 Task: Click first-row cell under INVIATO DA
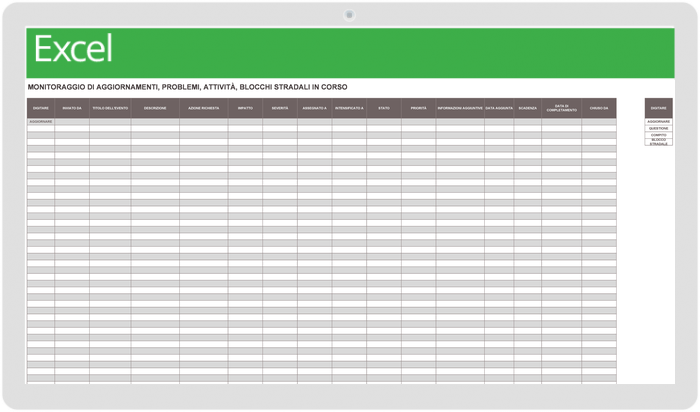pyautogui.click(x=72, y=121)
